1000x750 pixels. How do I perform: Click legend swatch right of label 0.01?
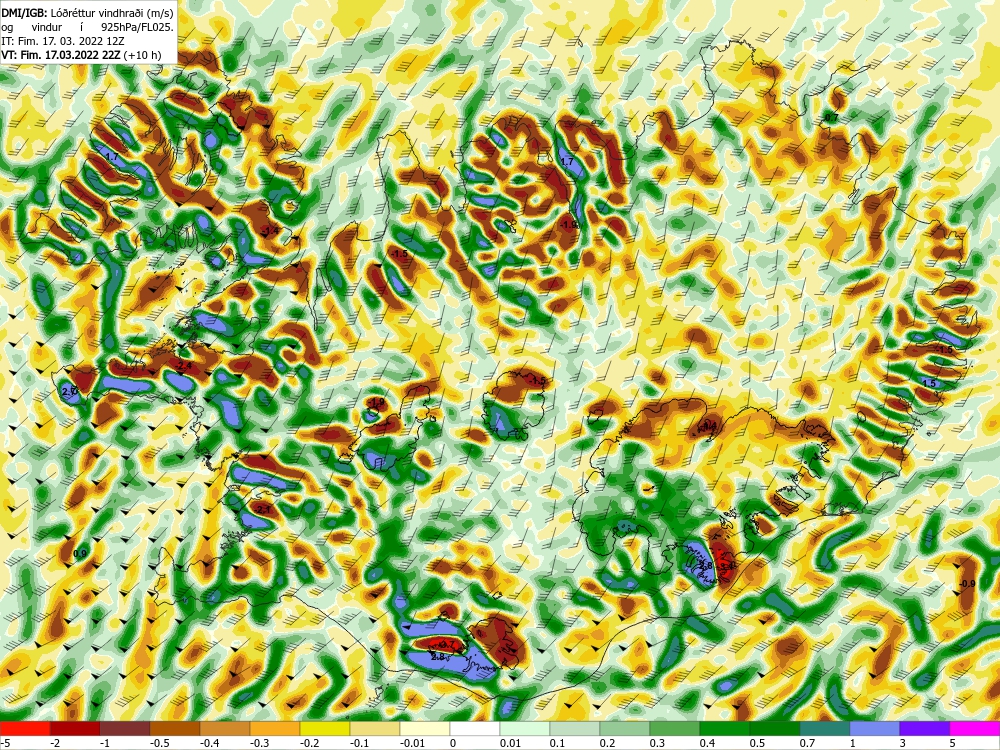pos(525,728)
